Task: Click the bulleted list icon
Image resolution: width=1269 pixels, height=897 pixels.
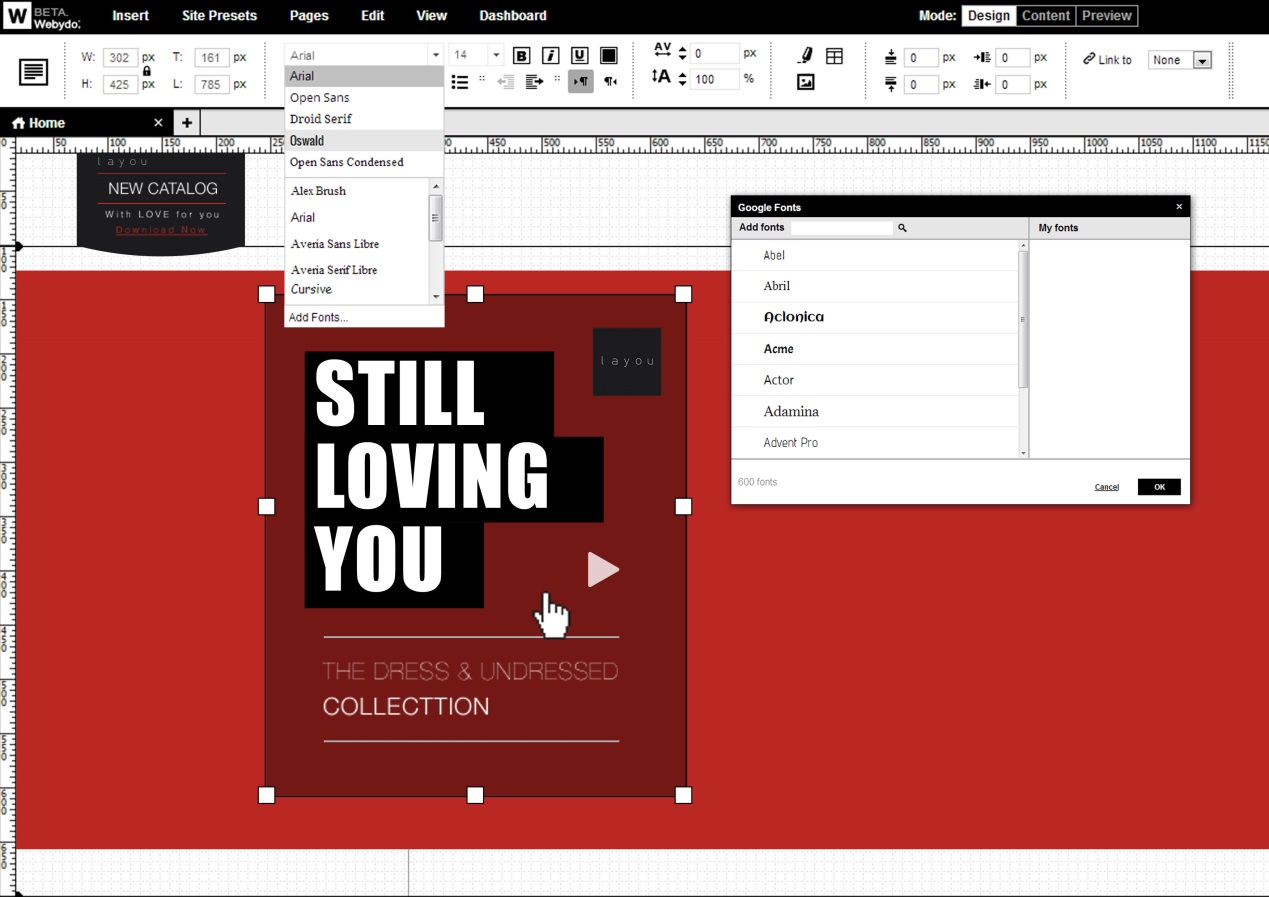Action: (x=460, y=82)
